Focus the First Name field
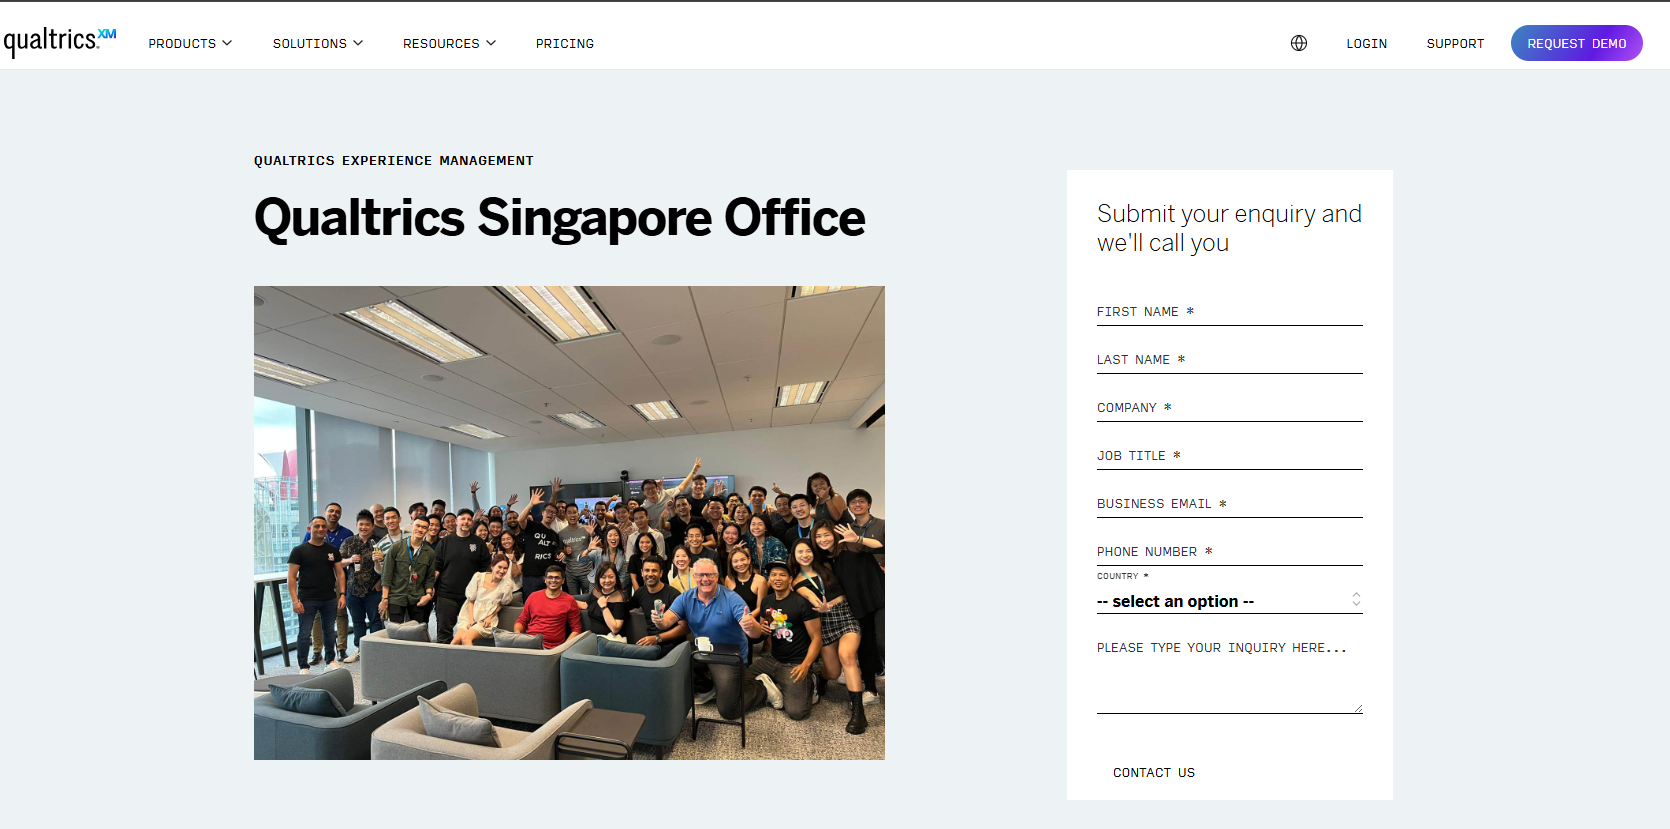 [1228, 312]
